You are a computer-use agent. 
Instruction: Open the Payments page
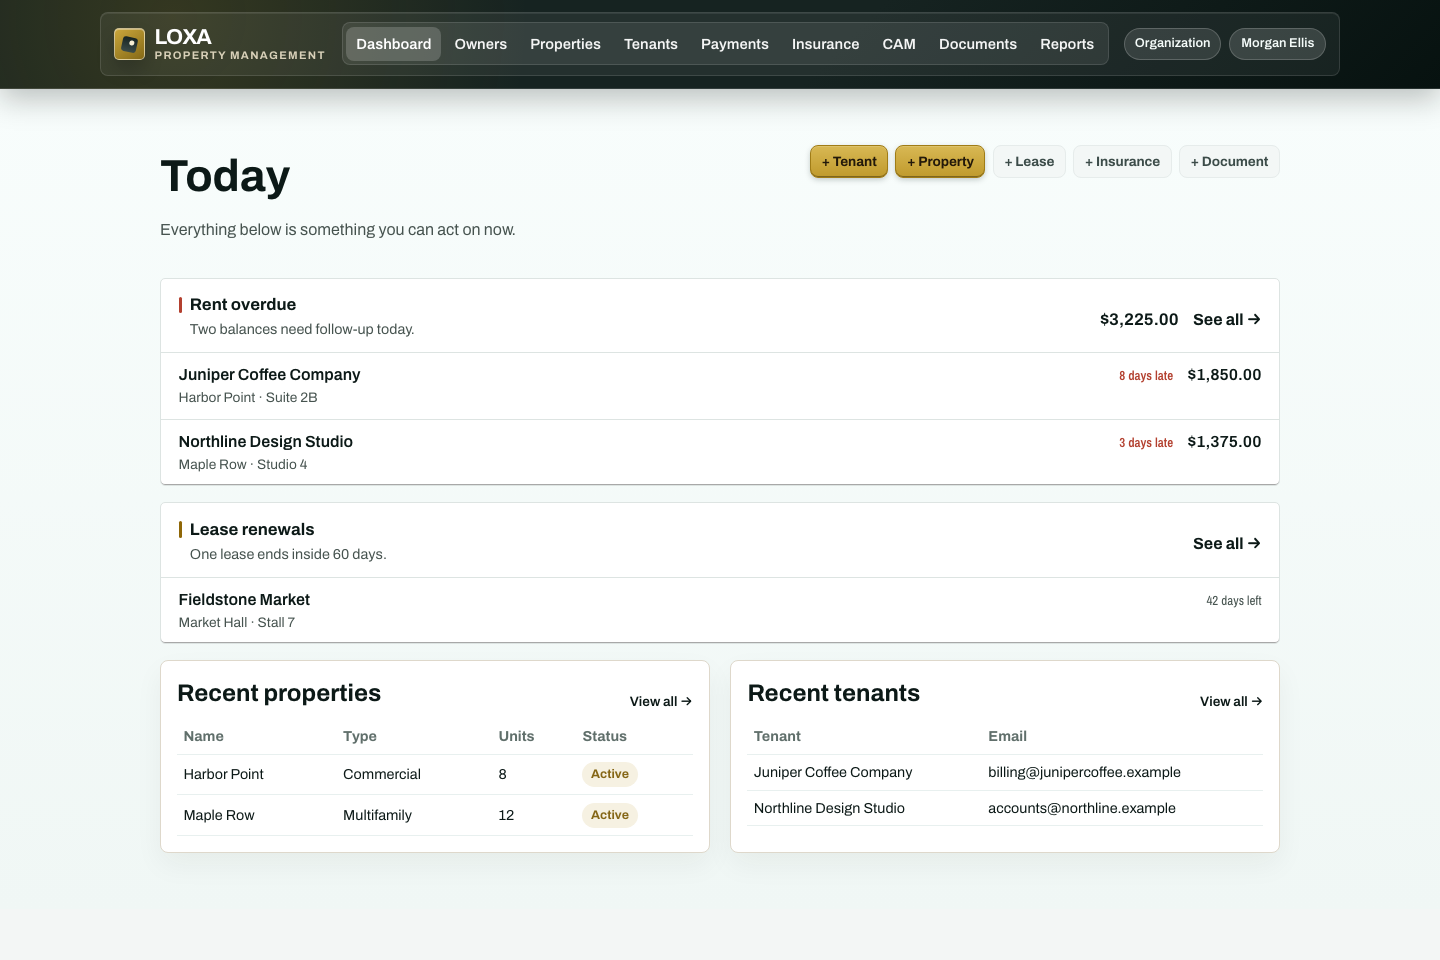coord(735,44)
